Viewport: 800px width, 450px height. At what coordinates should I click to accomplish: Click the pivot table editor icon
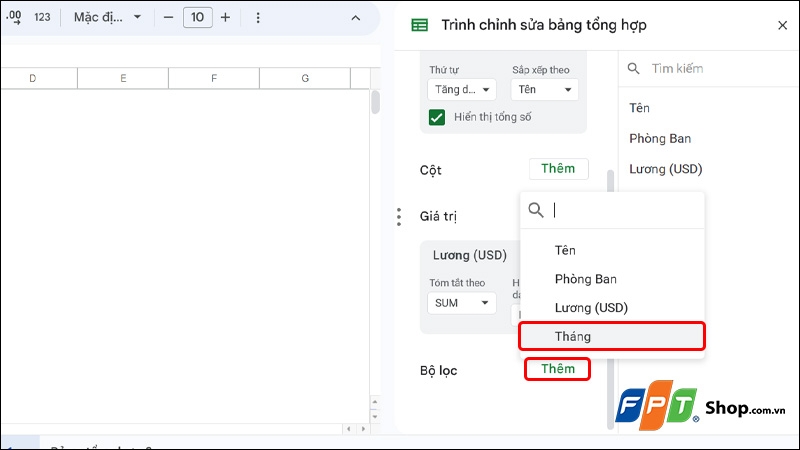[420, 25]
